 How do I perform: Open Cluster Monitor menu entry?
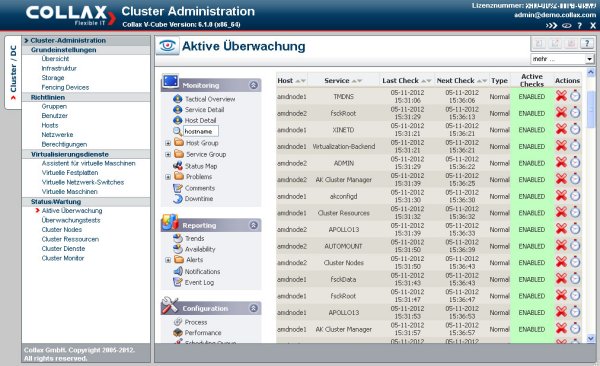coord(63,258)
